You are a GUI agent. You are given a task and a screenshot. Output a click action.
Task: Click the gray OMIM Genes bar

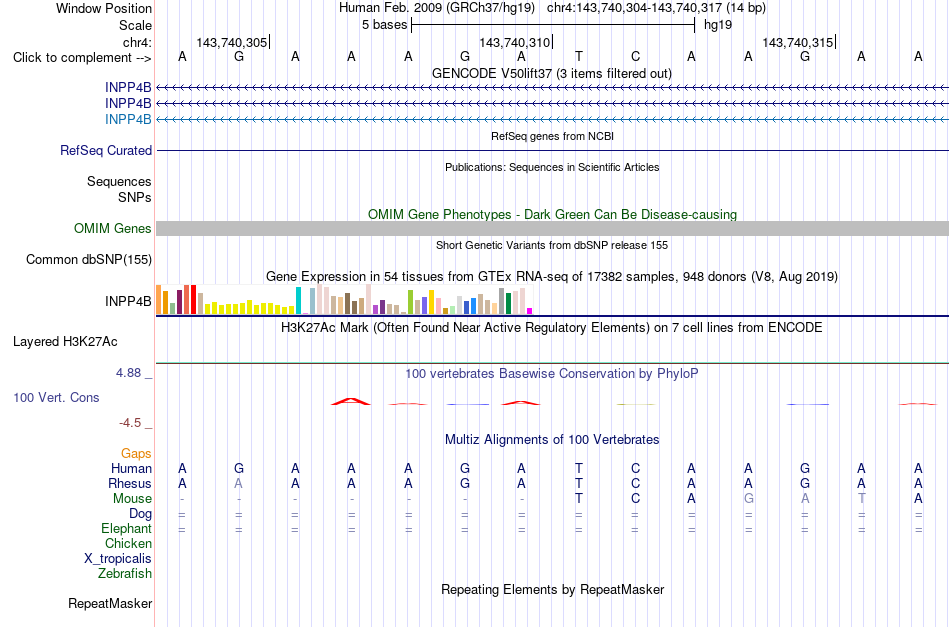(x=552, y=228)
